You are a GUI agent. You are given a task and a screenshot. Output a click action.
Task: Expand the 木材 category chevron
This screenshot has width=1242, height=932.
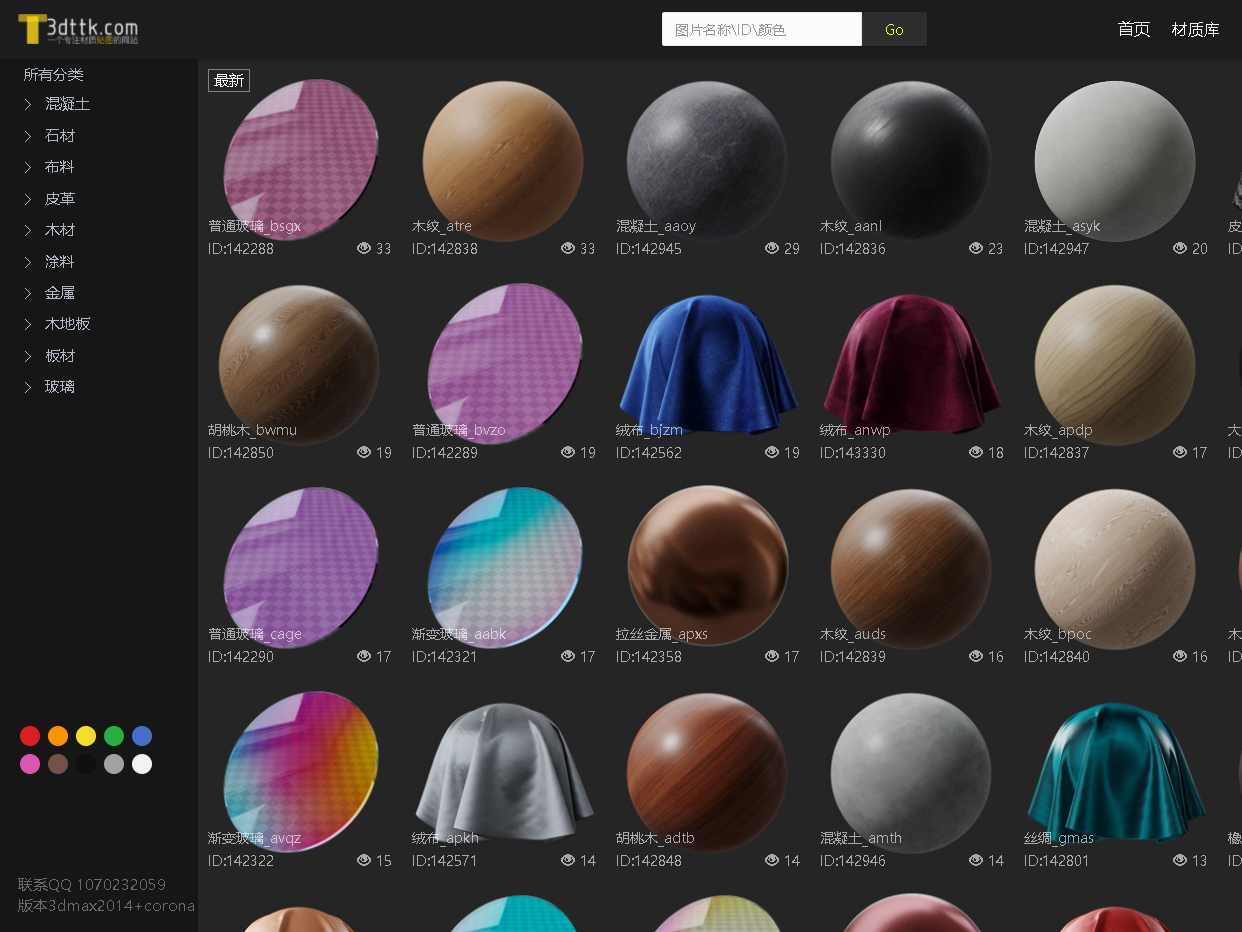click(x=28, y=230)
